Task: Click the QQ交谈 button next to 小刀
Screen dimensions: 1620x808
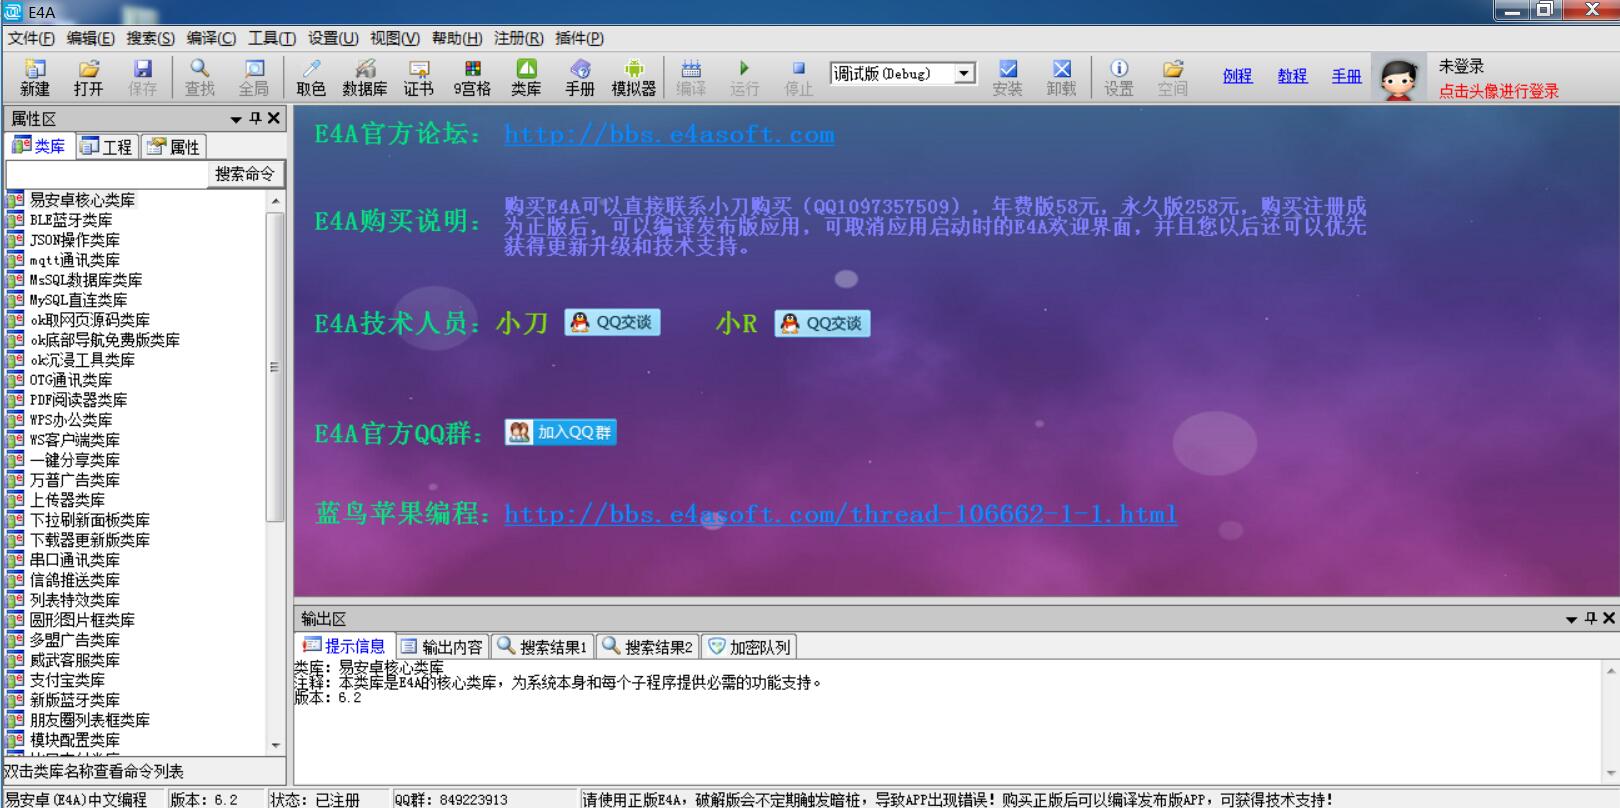Action: [613, 322]
